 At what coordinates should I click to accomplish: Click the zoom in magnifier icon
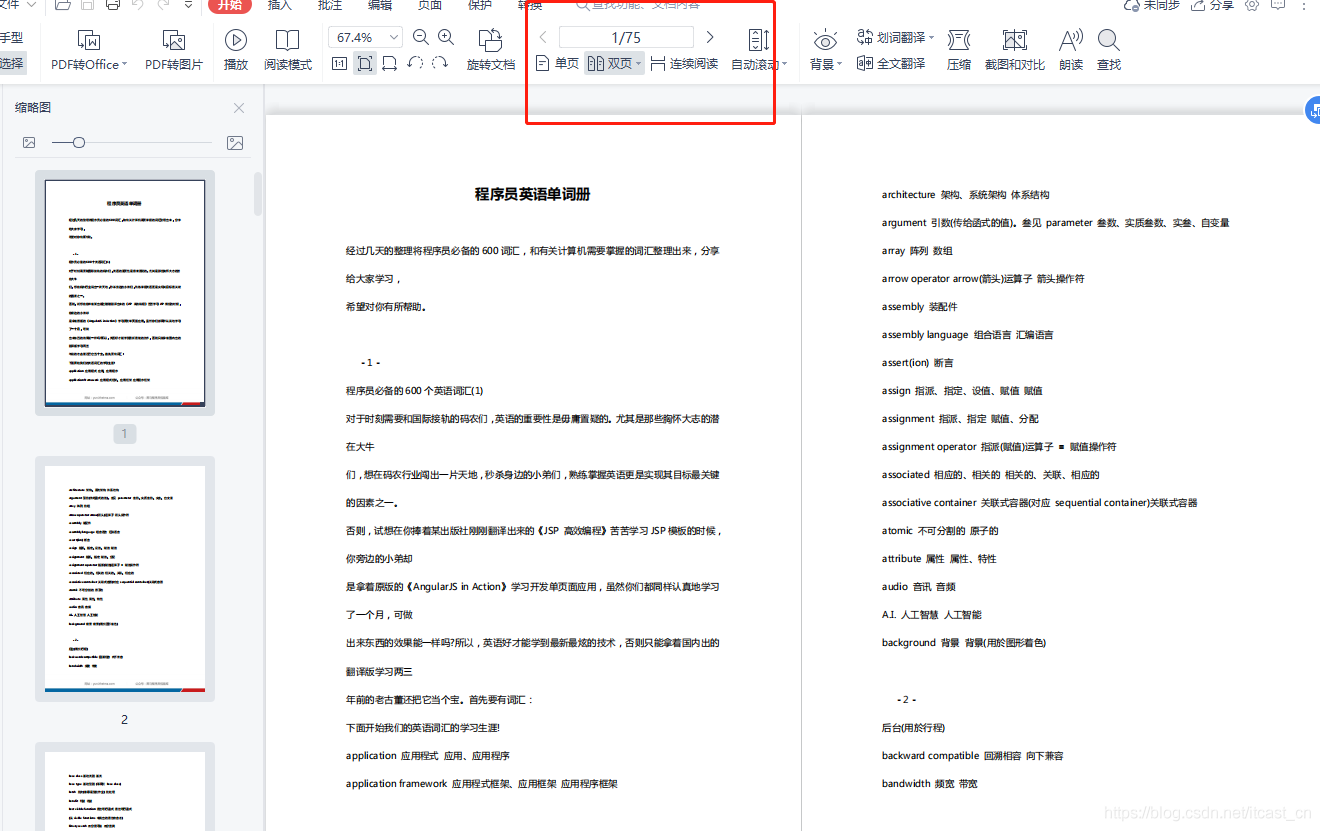(x=446, y=38)
